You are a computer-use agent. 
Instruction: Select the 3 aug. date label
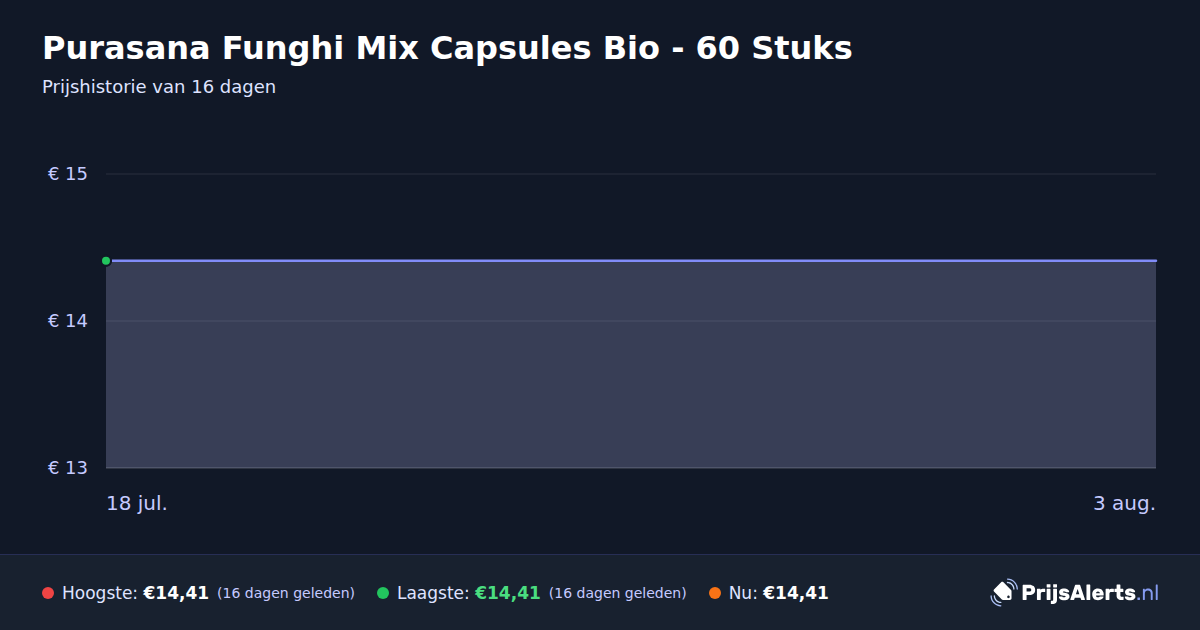tap(1124, 503)
